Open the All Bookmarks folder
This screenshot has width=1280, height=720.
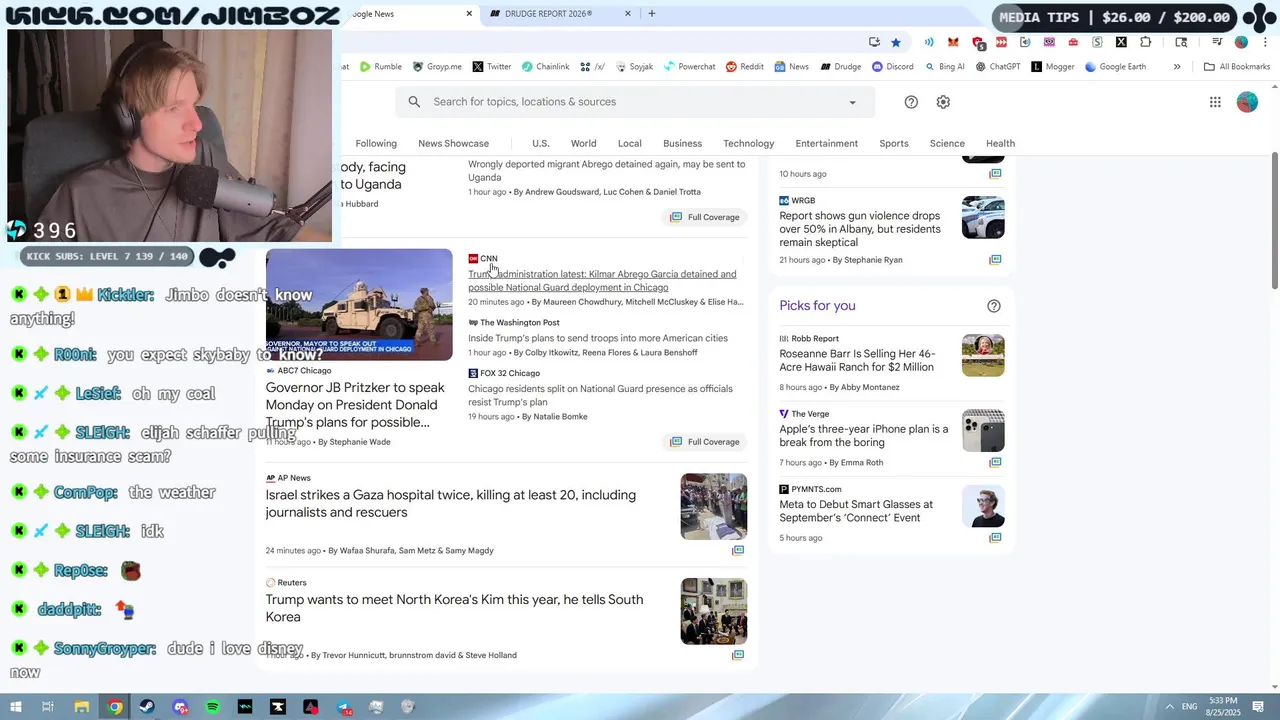click(x=1237, y=67)
